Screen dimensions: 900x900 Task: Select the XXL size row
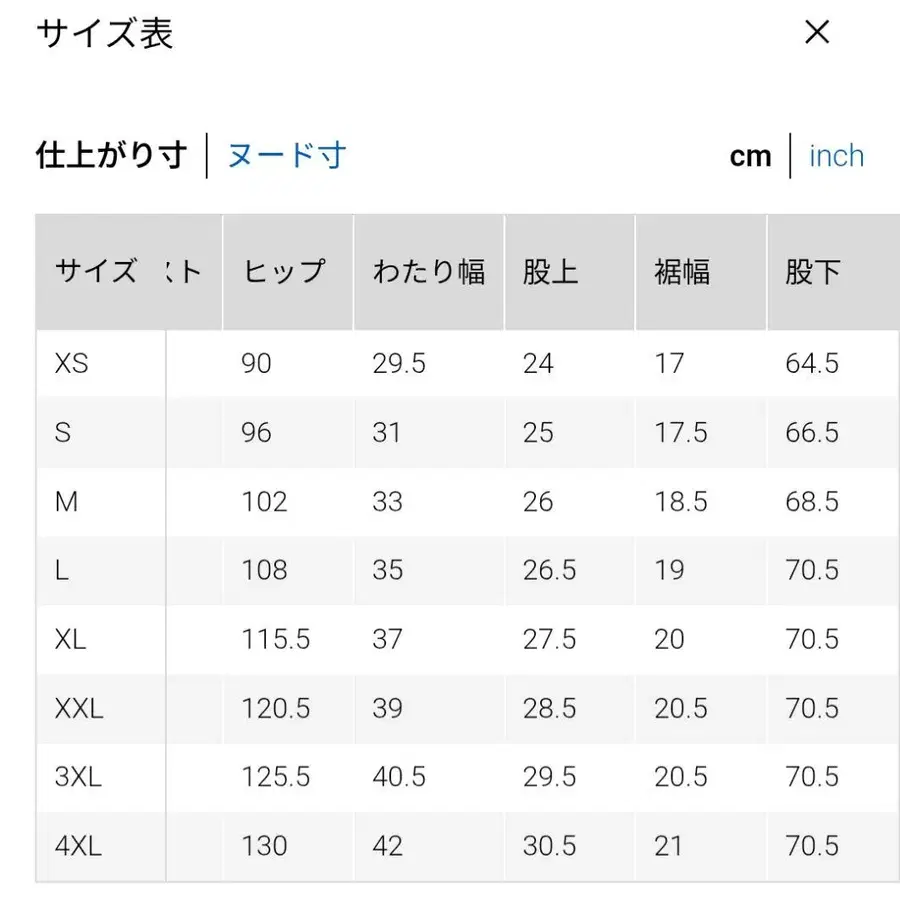click(78, 709)
